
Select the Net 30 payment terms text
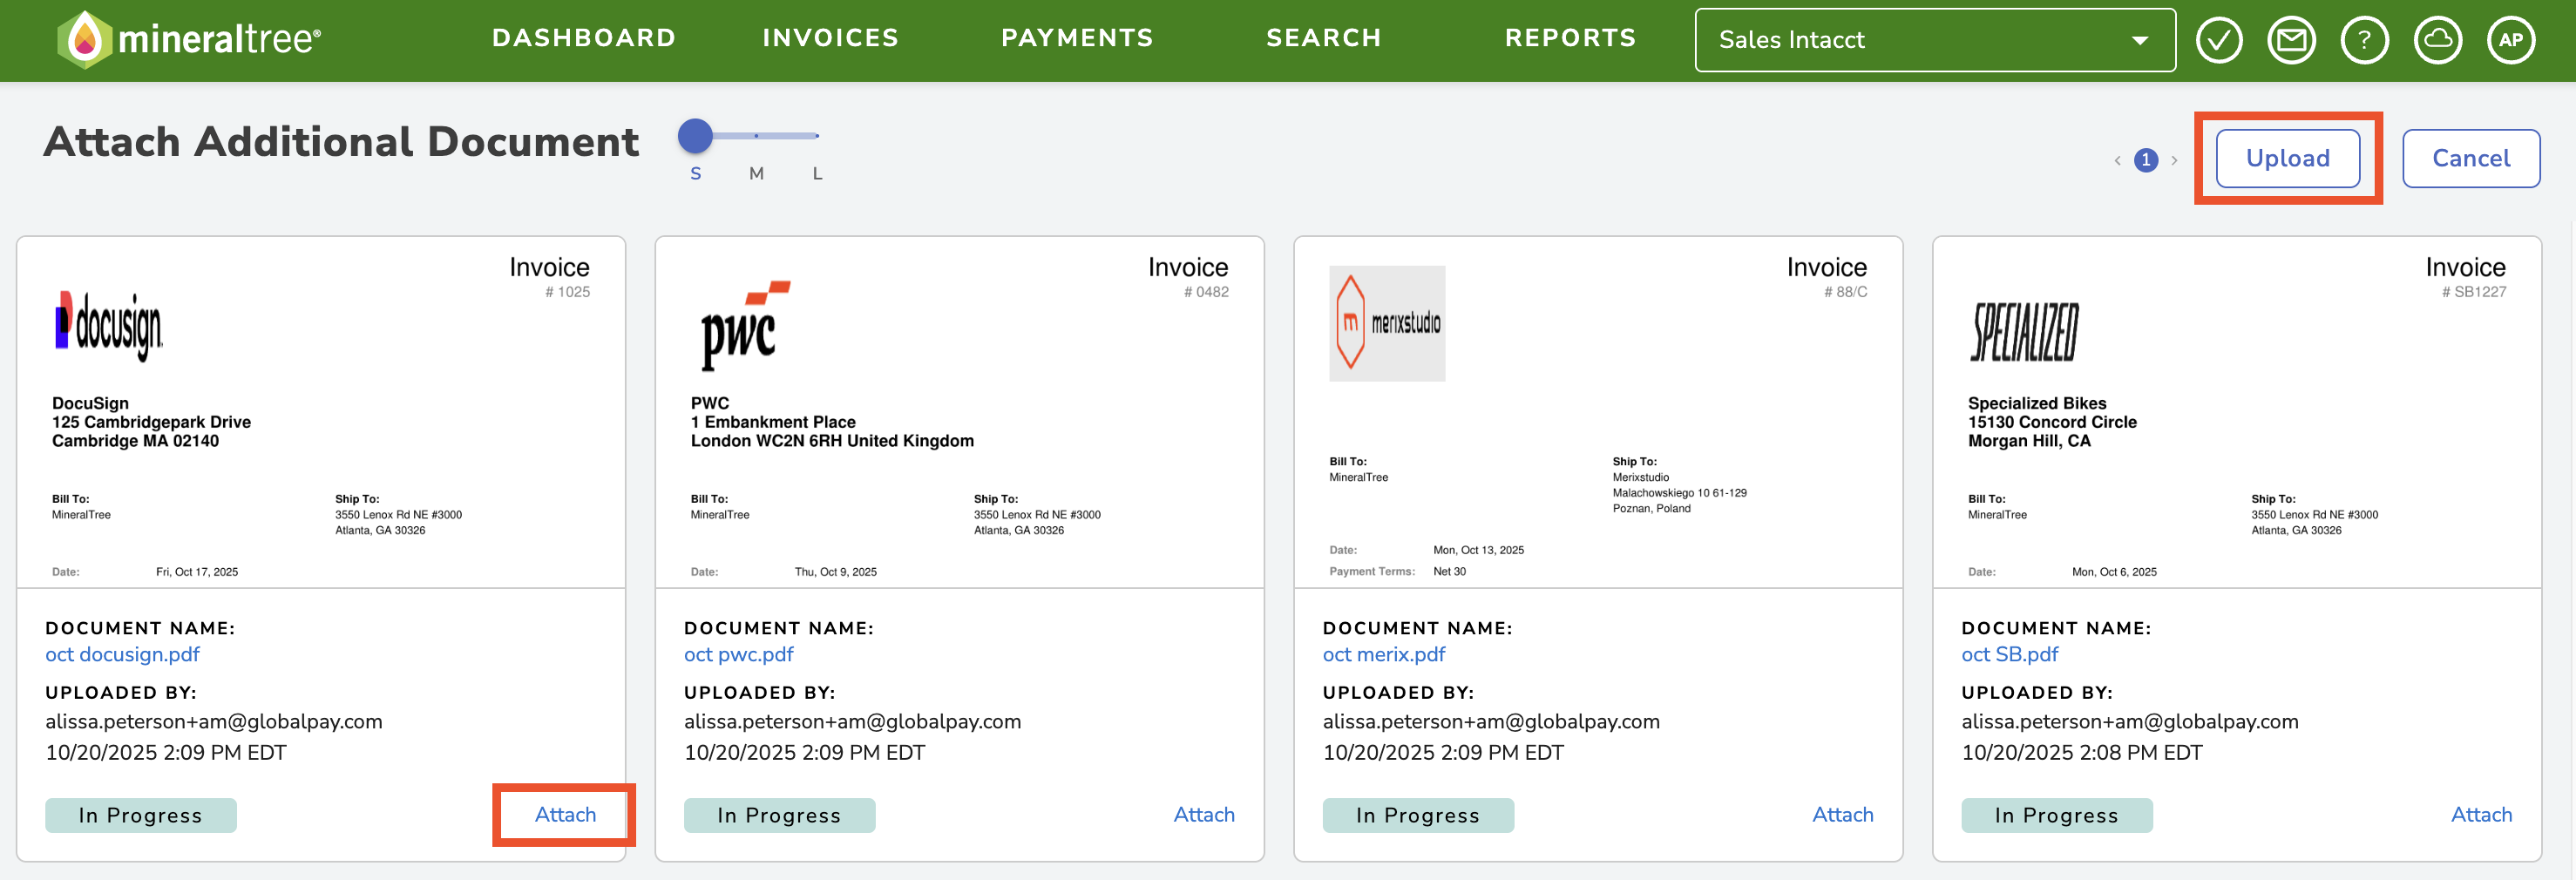[1449, 572]
